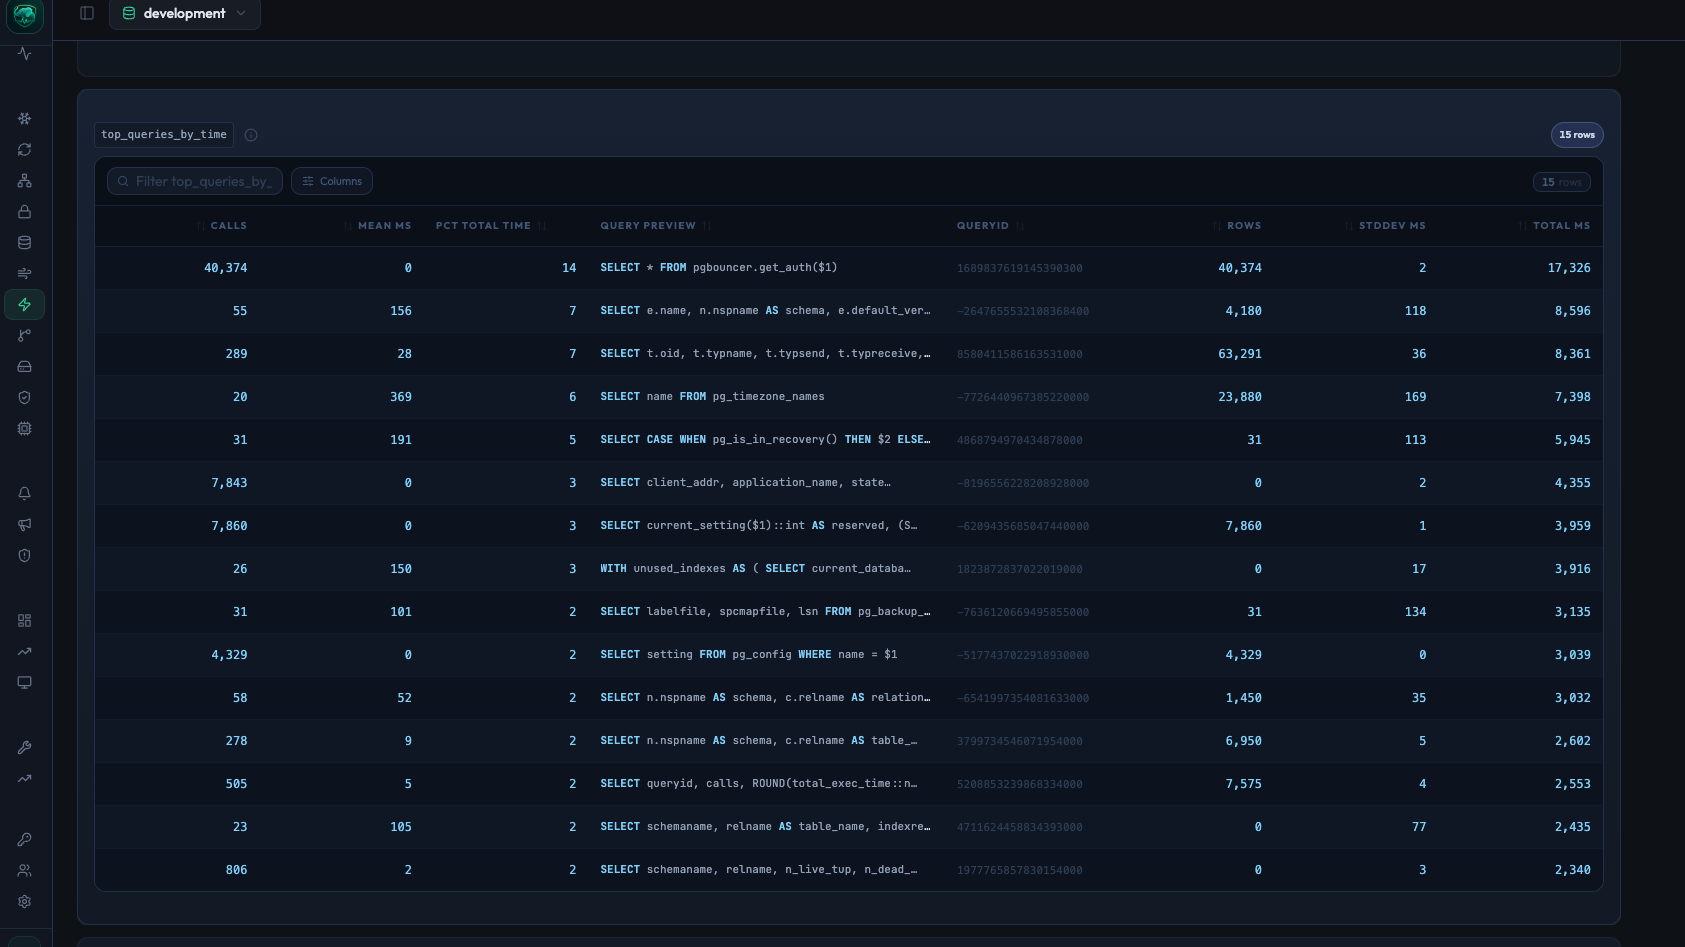This screenshot has width=1685, height=947.
Task: Open the trending icon below the wrench
Action: (25, 779)
